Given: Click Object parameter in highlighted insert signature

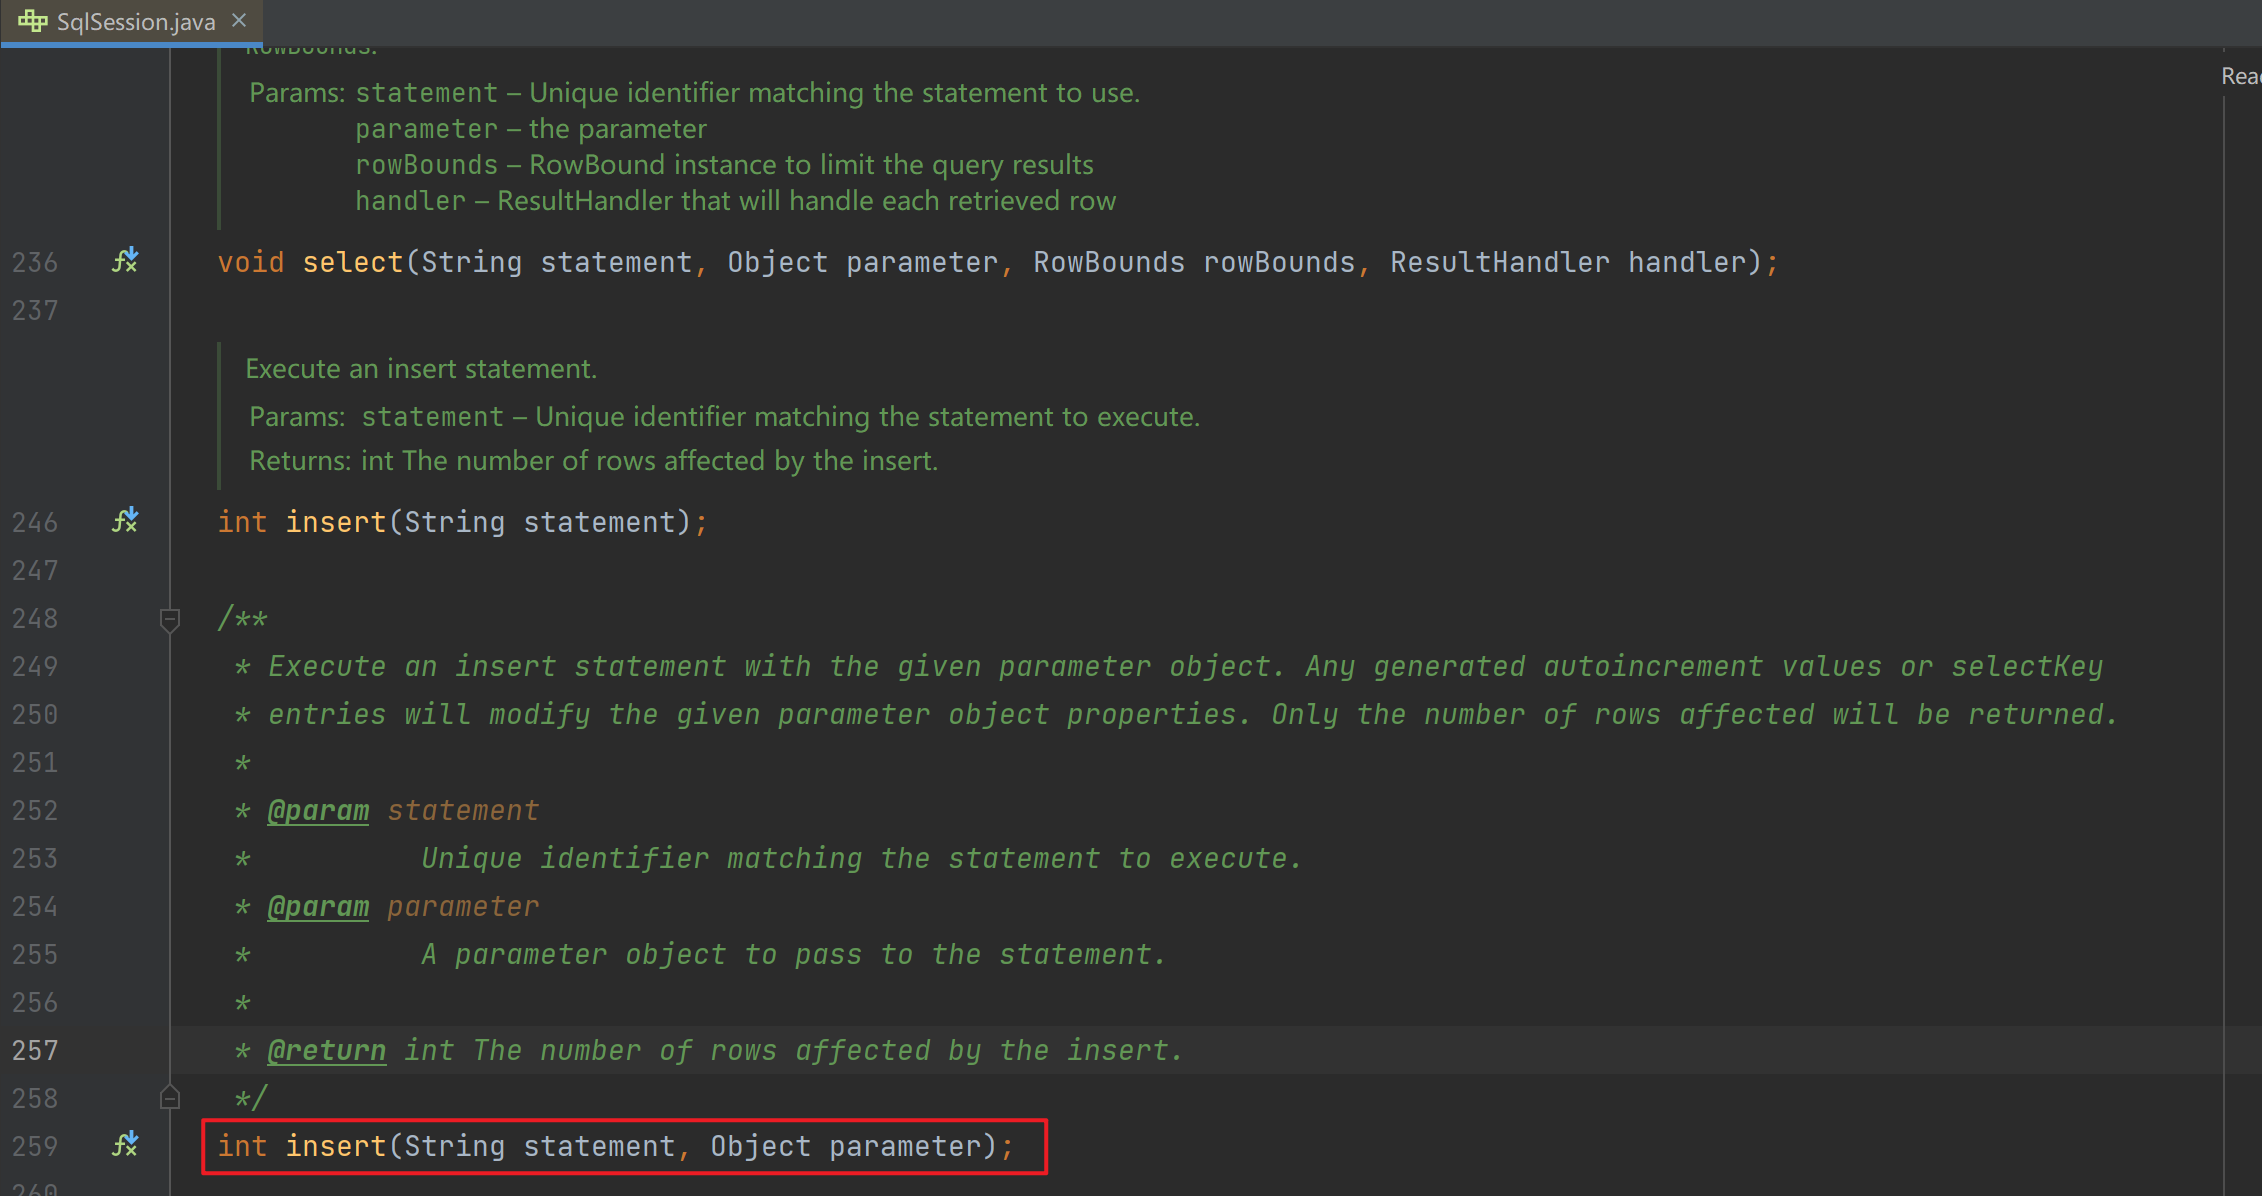Looking at the screenshot, I should pyautogui.click(x=846, y=1146).
